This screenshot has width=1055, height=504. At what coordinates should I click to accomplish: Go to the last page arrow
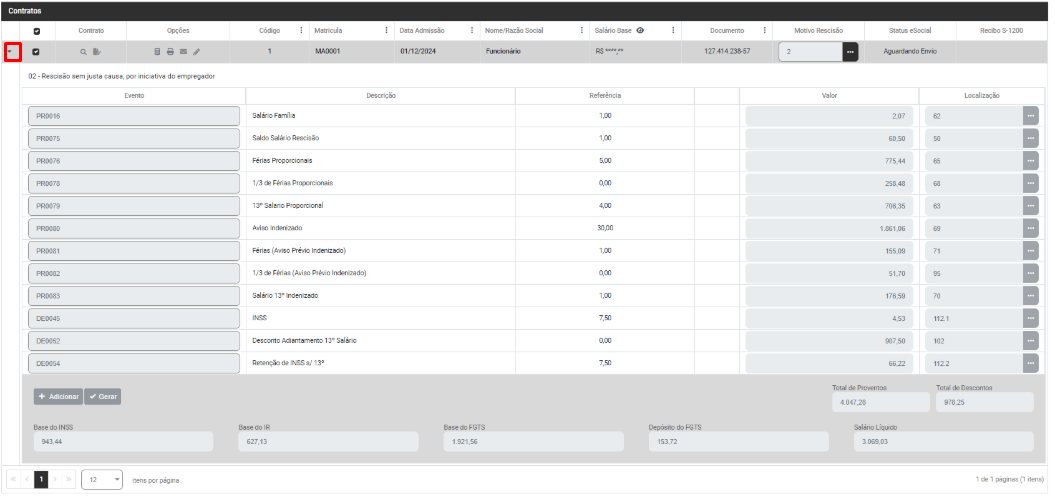pos(69,480)
